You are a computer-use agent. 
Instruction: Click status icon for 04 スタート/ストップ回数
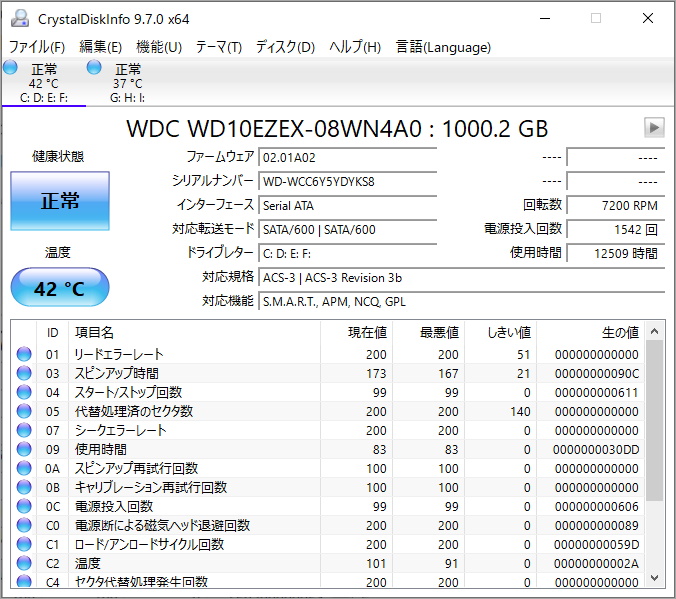click(x=24, y=392)
